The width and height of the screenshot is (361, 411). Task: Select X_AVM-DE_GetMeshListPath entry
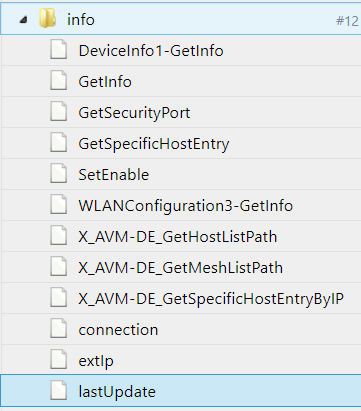(181, 268)
